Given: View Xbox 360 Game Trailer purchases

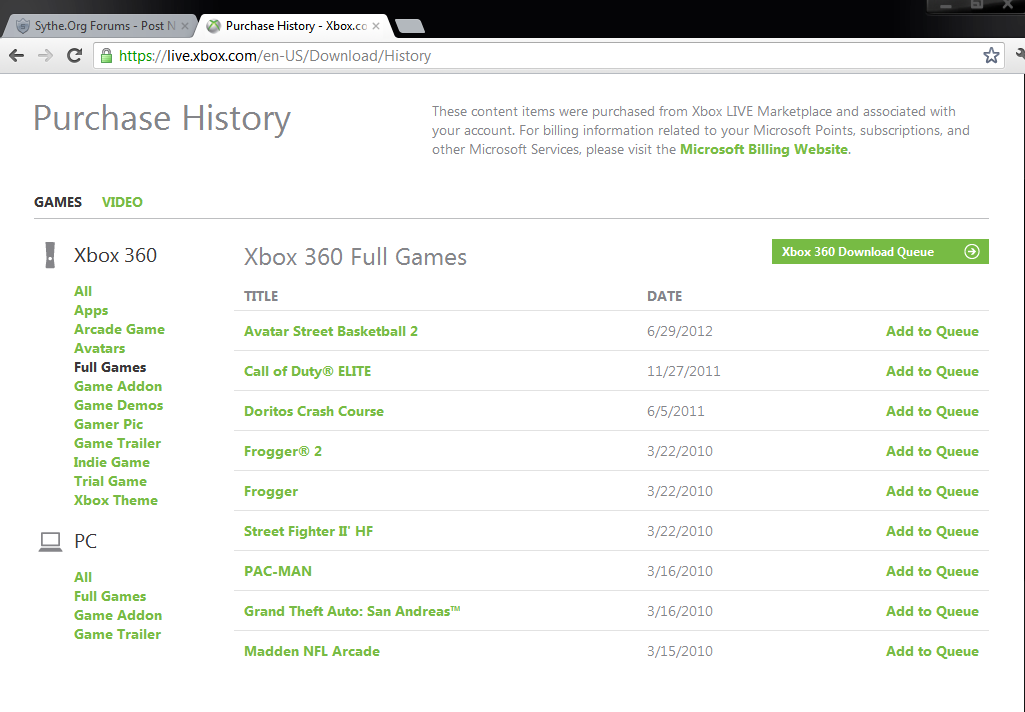Looking at the screenshot, I should 117,443.
